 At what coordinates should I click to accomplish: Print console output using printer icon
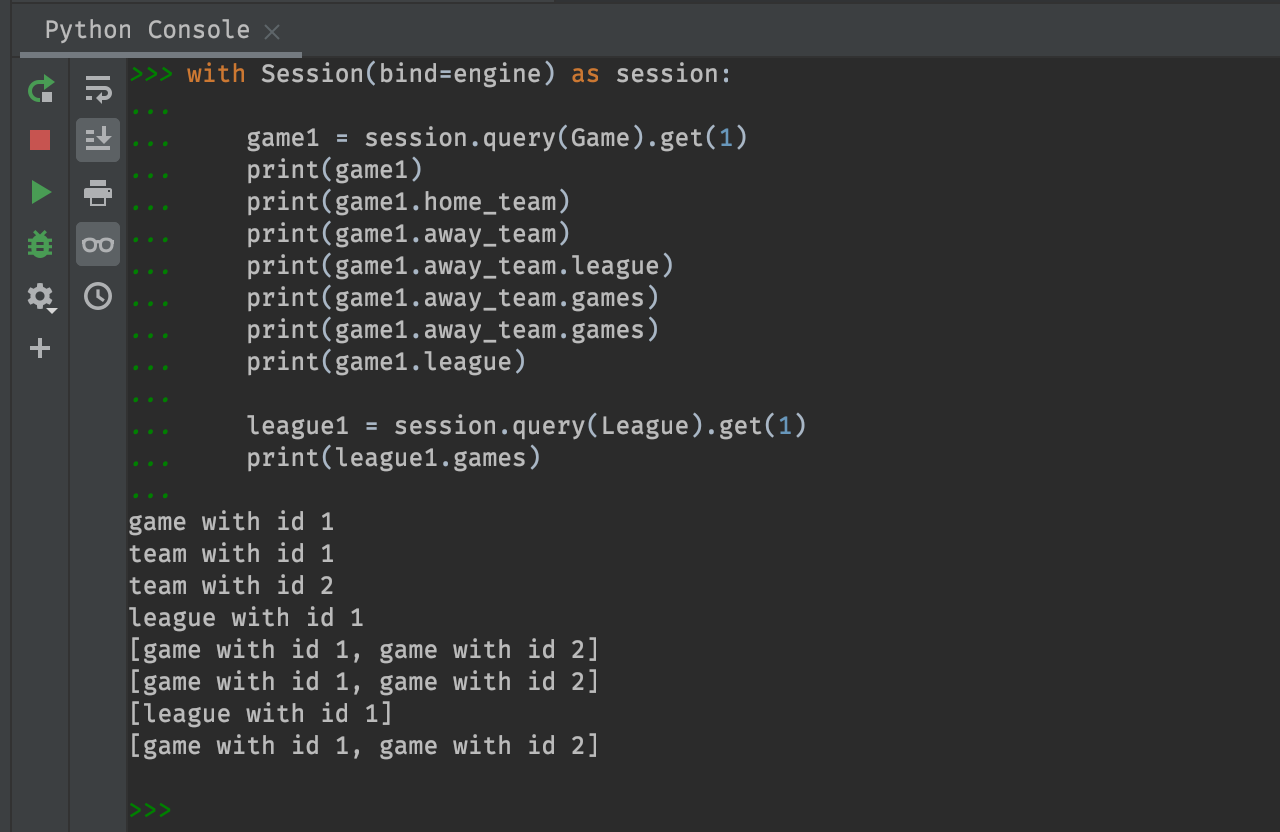pyautogui.click(x=98, y=192)
